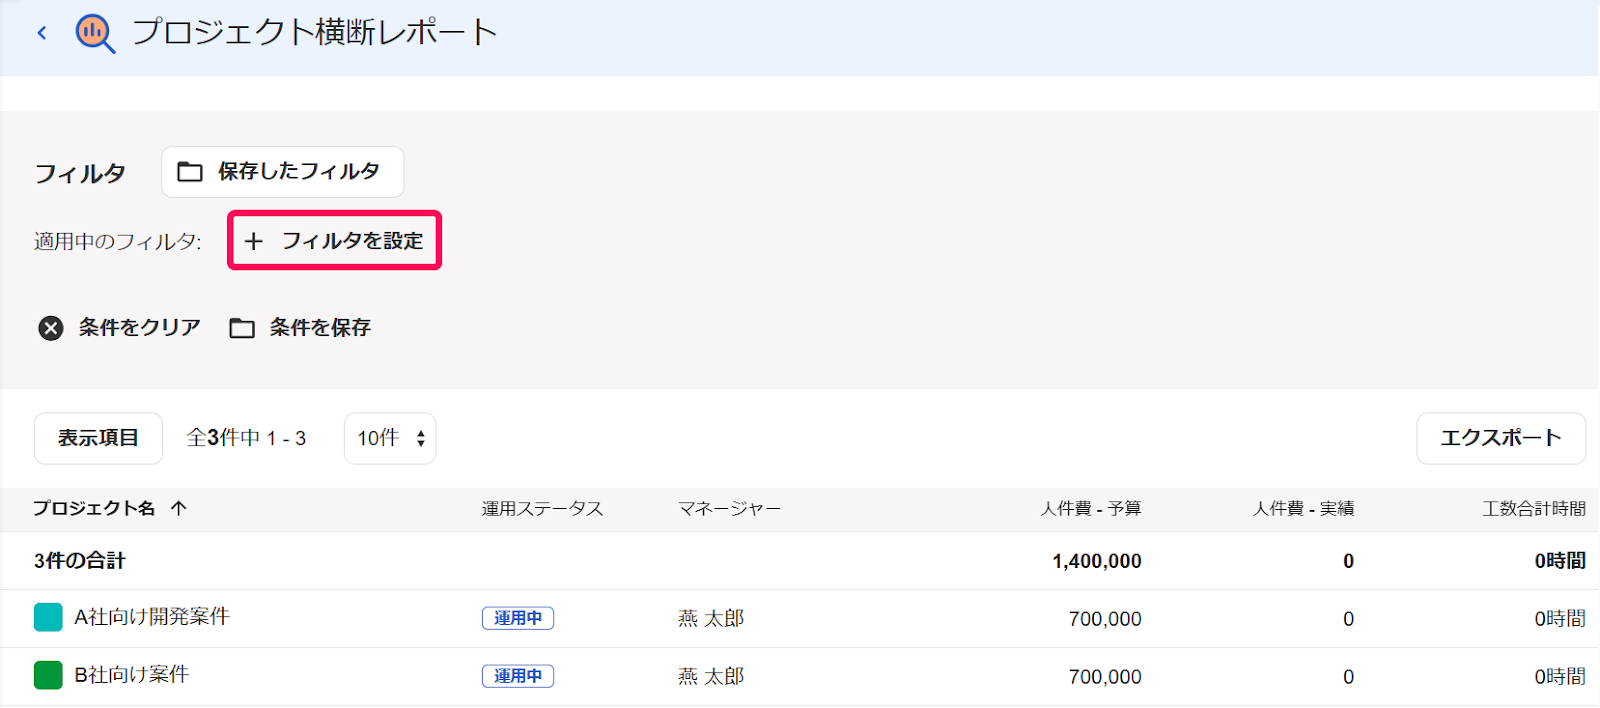Viewport: 1600px width, 708px height.
Task: Click フィルタを設定 to add a filter
Action: pyautogui.click(x=335, y=240)
